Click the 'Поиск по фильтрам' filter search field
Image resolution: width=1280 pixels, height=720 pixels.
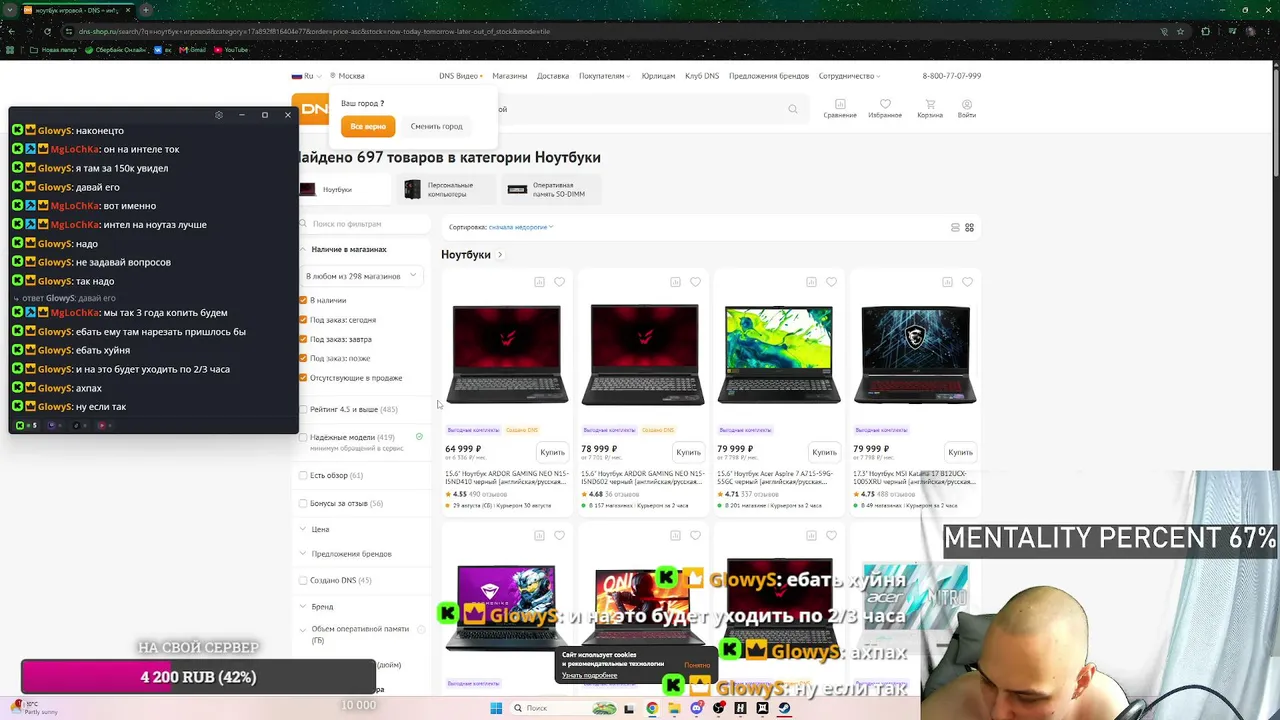(x=364, y=224)
